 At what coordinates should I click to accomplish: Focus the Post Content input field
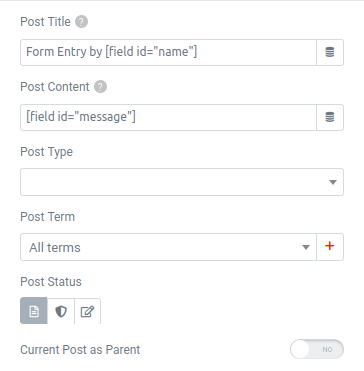[168, 117]
